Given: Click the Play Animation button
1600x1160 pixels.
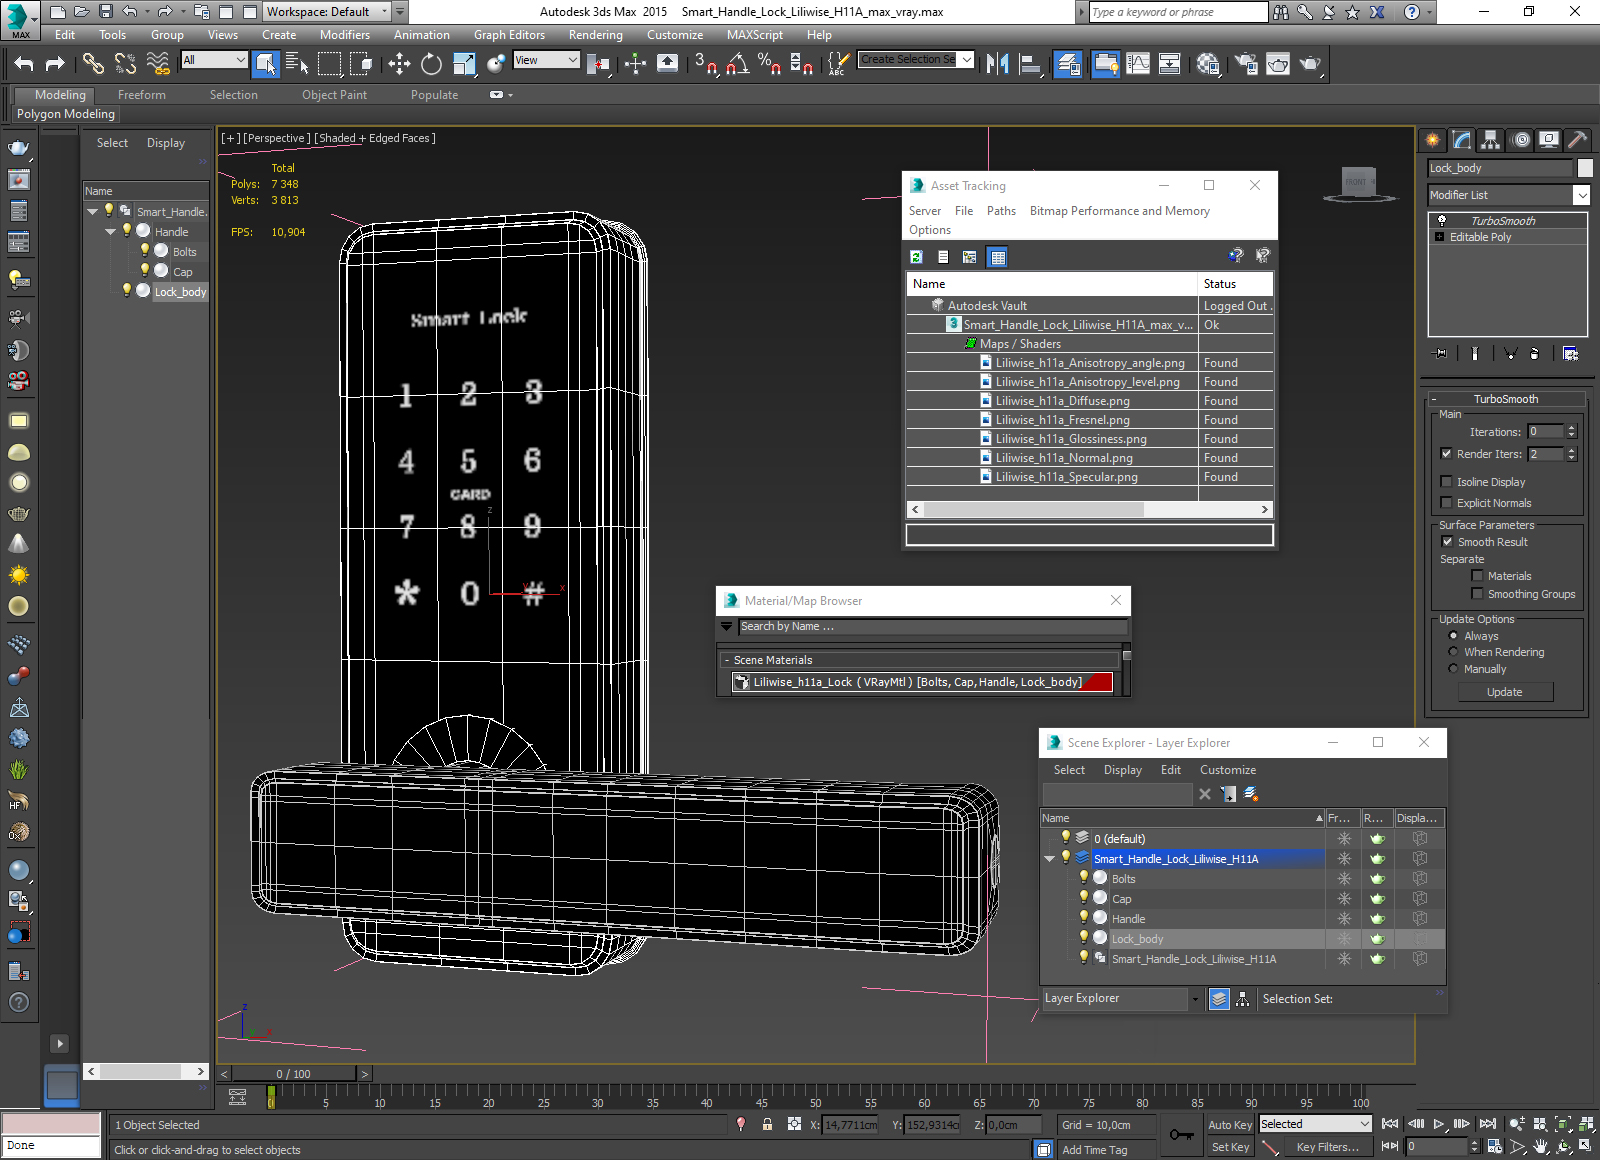Looking at the screenshot, I should tap(1439, 1124).
